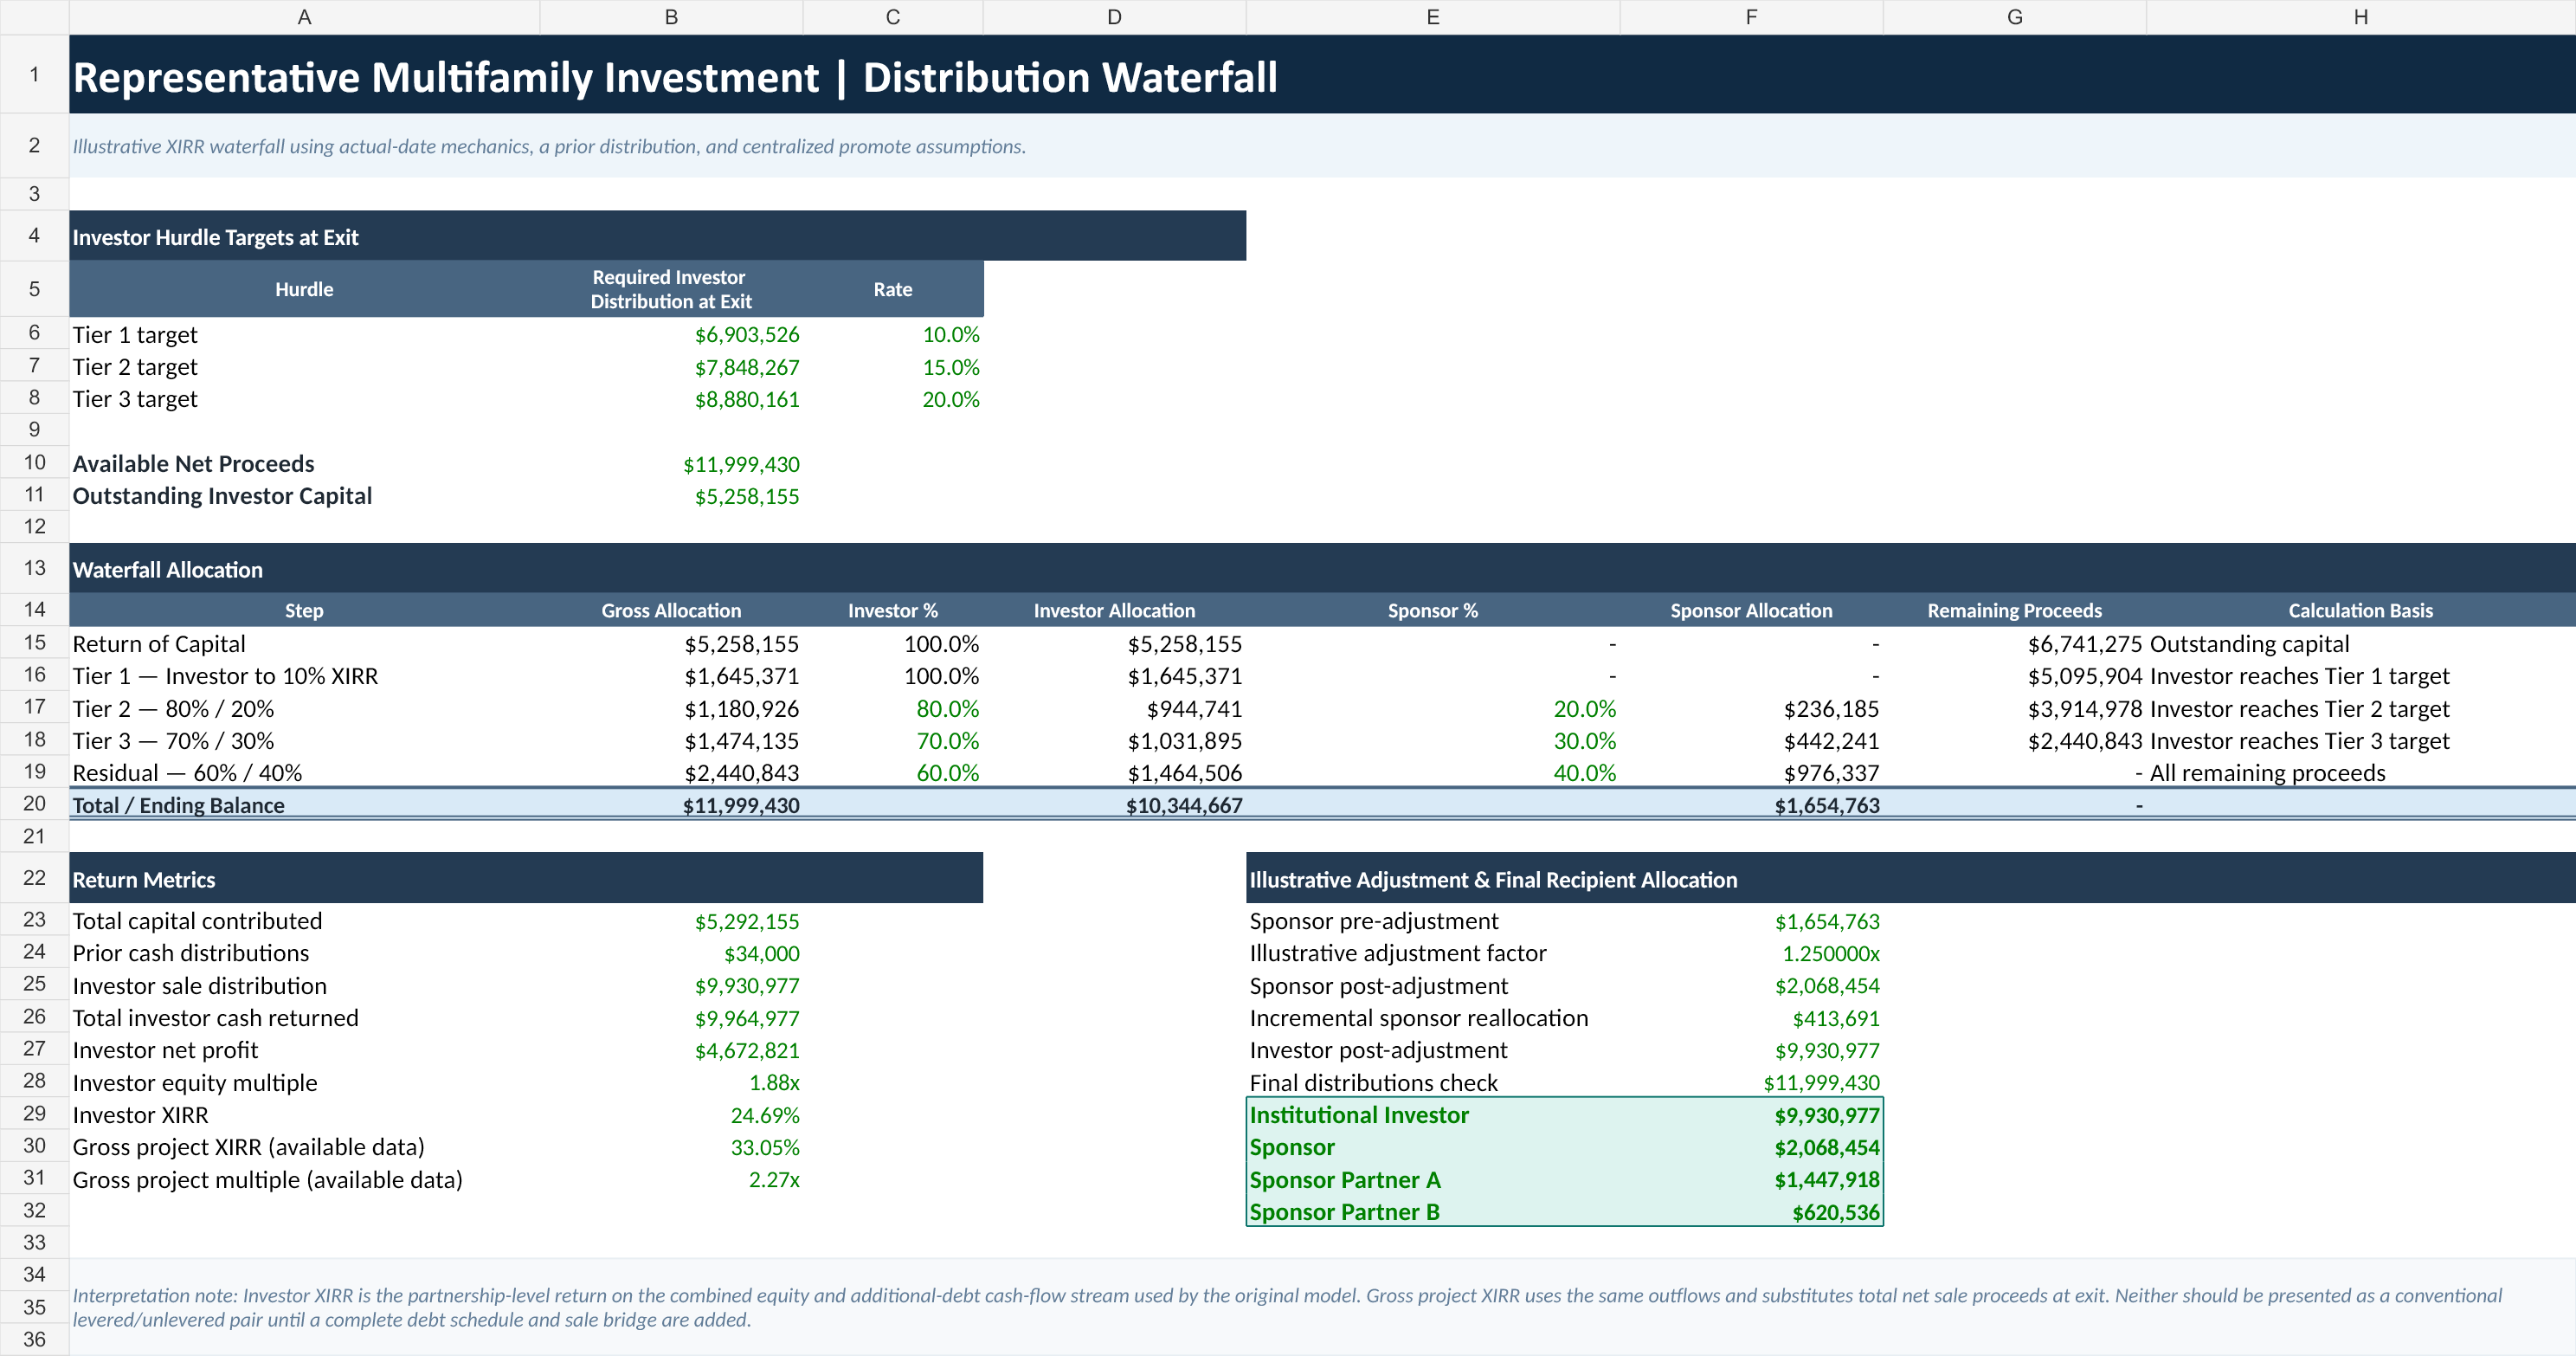
Task: Select Available Net Proceeds value $11,999,430
Action: (741, 464)
